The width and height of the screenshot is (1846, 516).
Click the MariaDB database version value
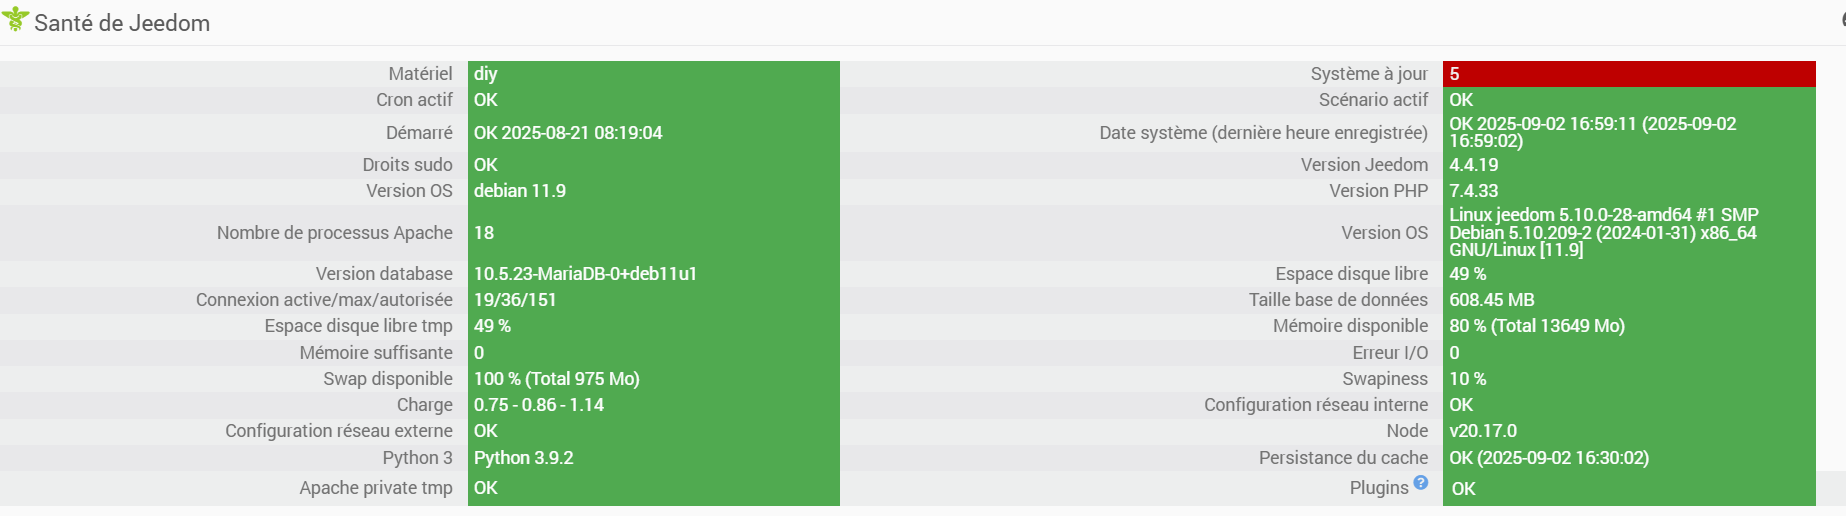tap(585, 274)
